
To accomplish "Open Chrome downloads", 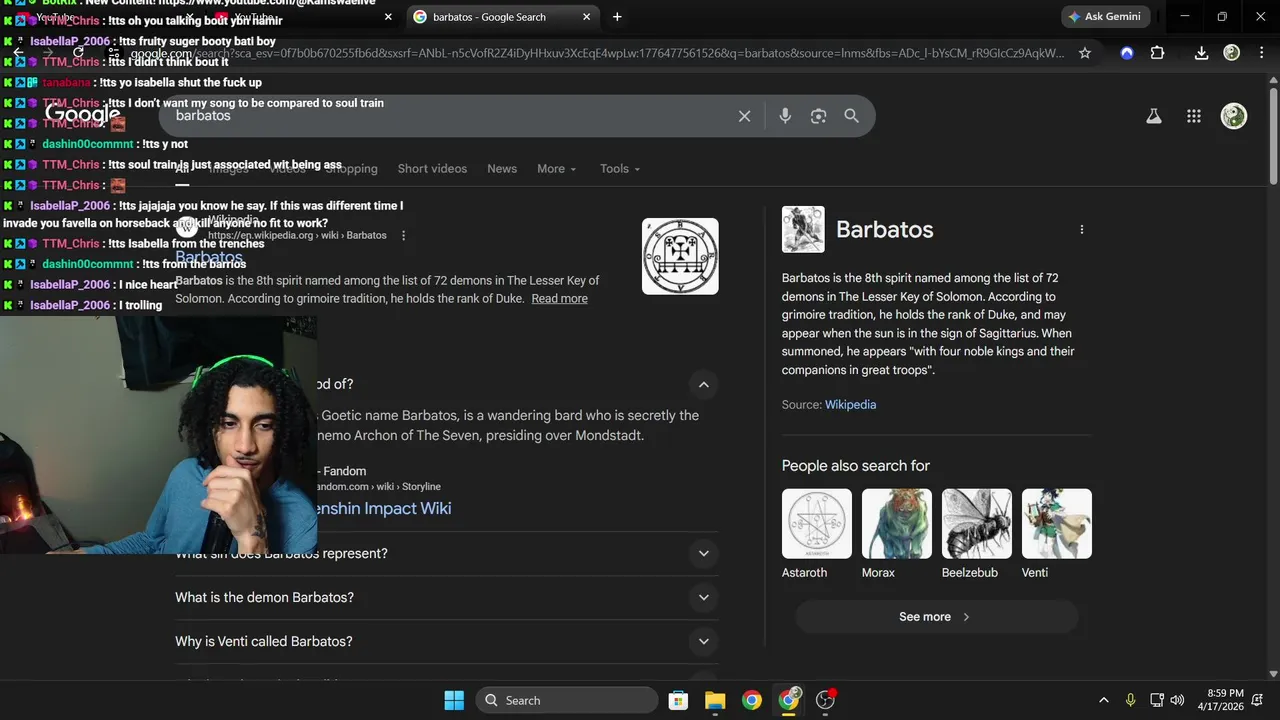I will point(1201,53).
